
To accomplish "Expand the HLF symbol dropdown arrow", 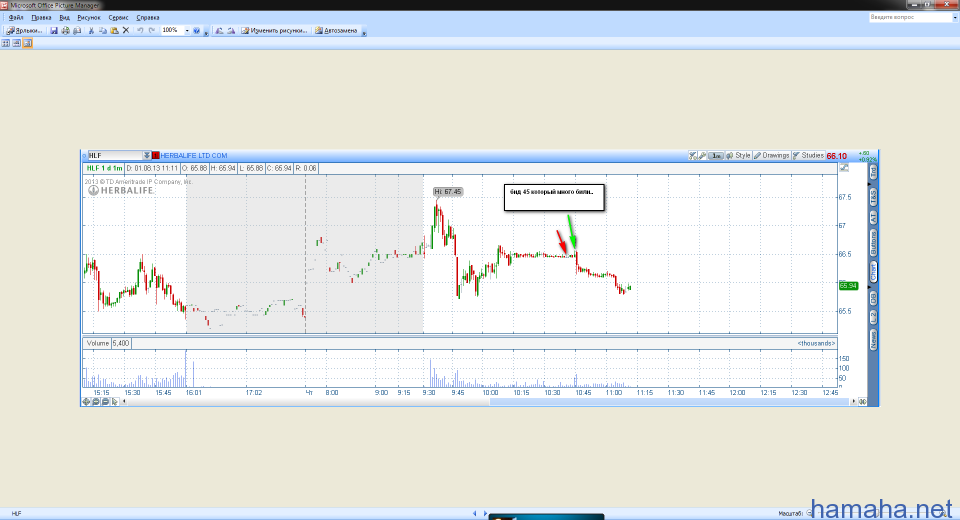I will (147, 156).
